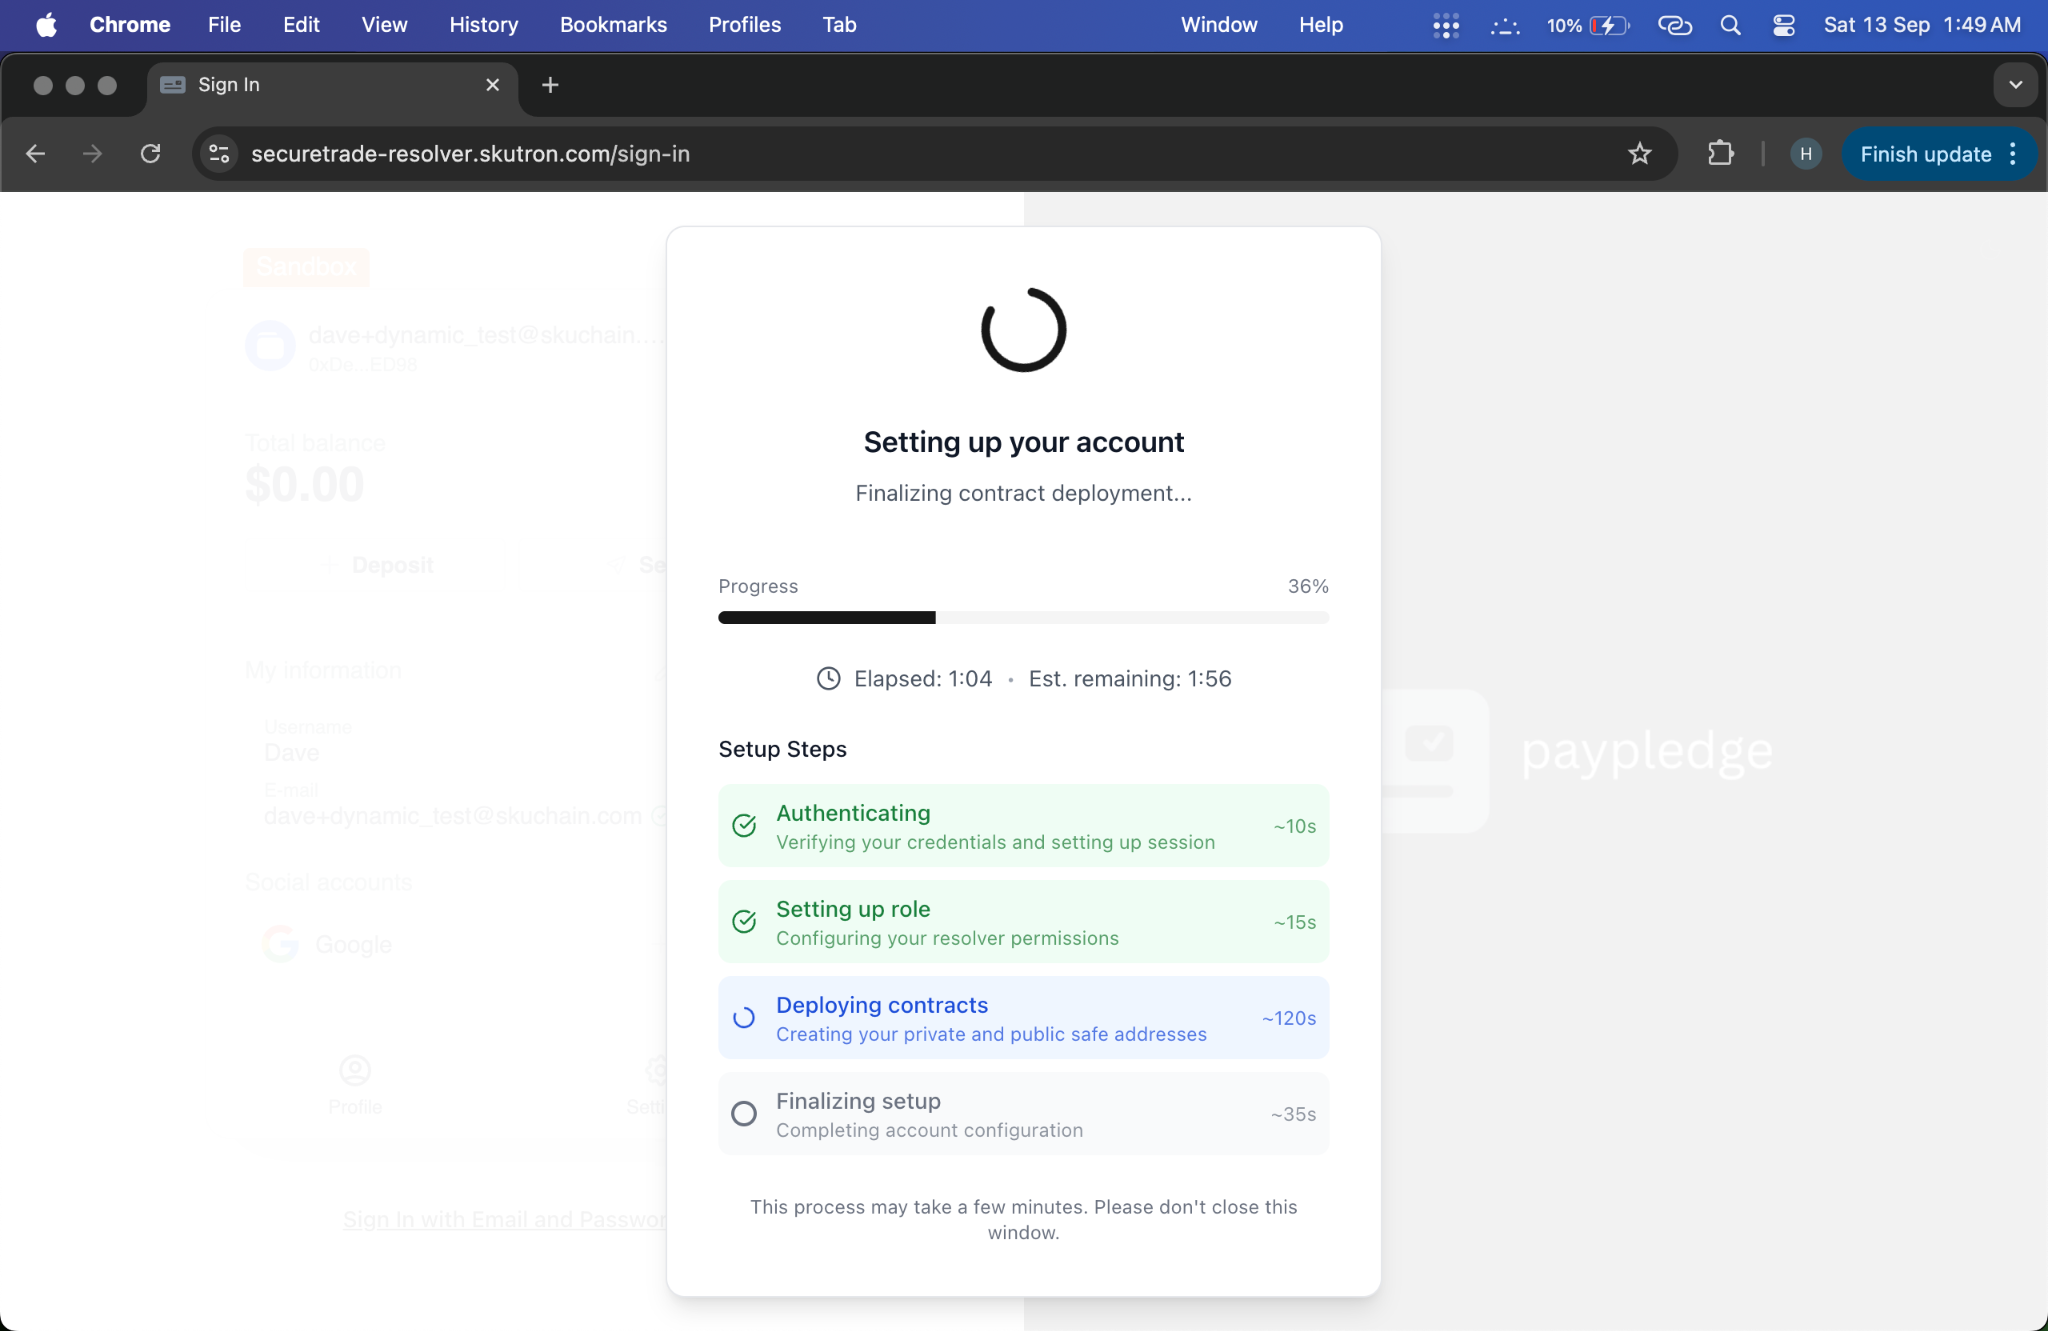Expand the tab search dropdown arrow
This screenshot has height=1331, width=2048.
coord(2016,85)
